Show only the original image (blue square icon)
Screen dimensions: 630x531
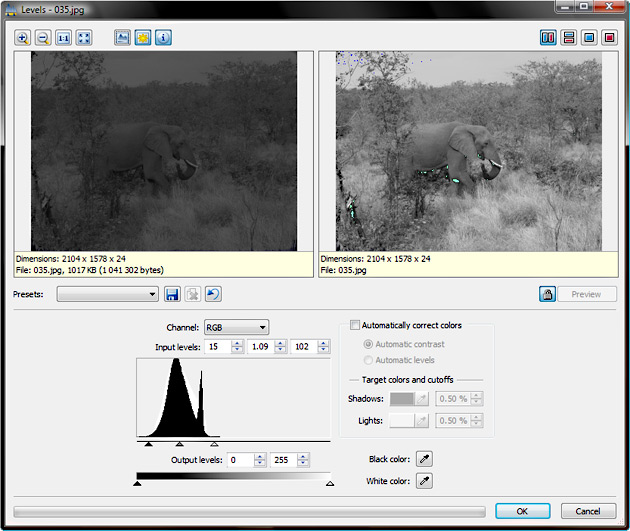point(589,38)
